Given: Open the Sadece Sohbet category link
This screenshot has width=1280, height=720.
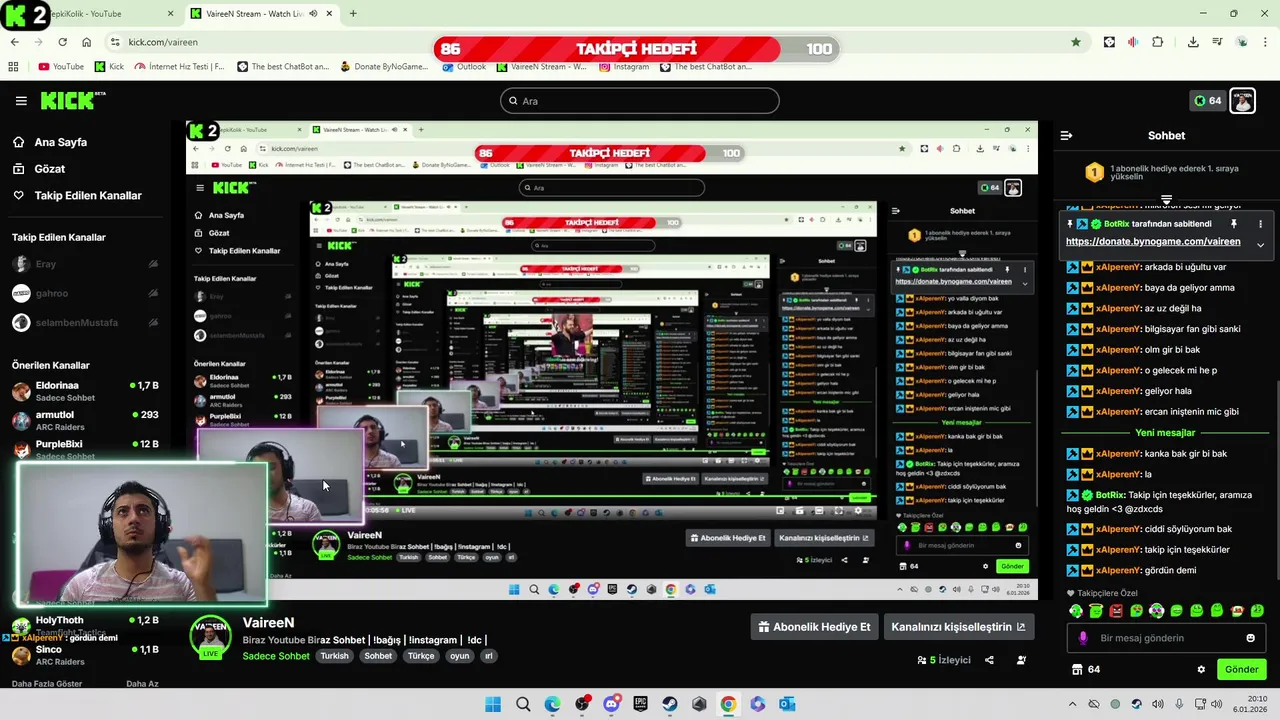Looking at the screenshot, I should (x=276, y=656).
